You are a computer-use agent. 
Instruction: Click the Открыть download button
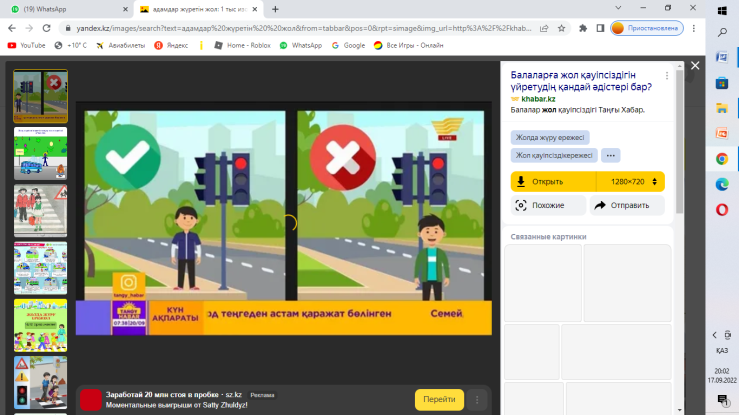coord(553,182)
